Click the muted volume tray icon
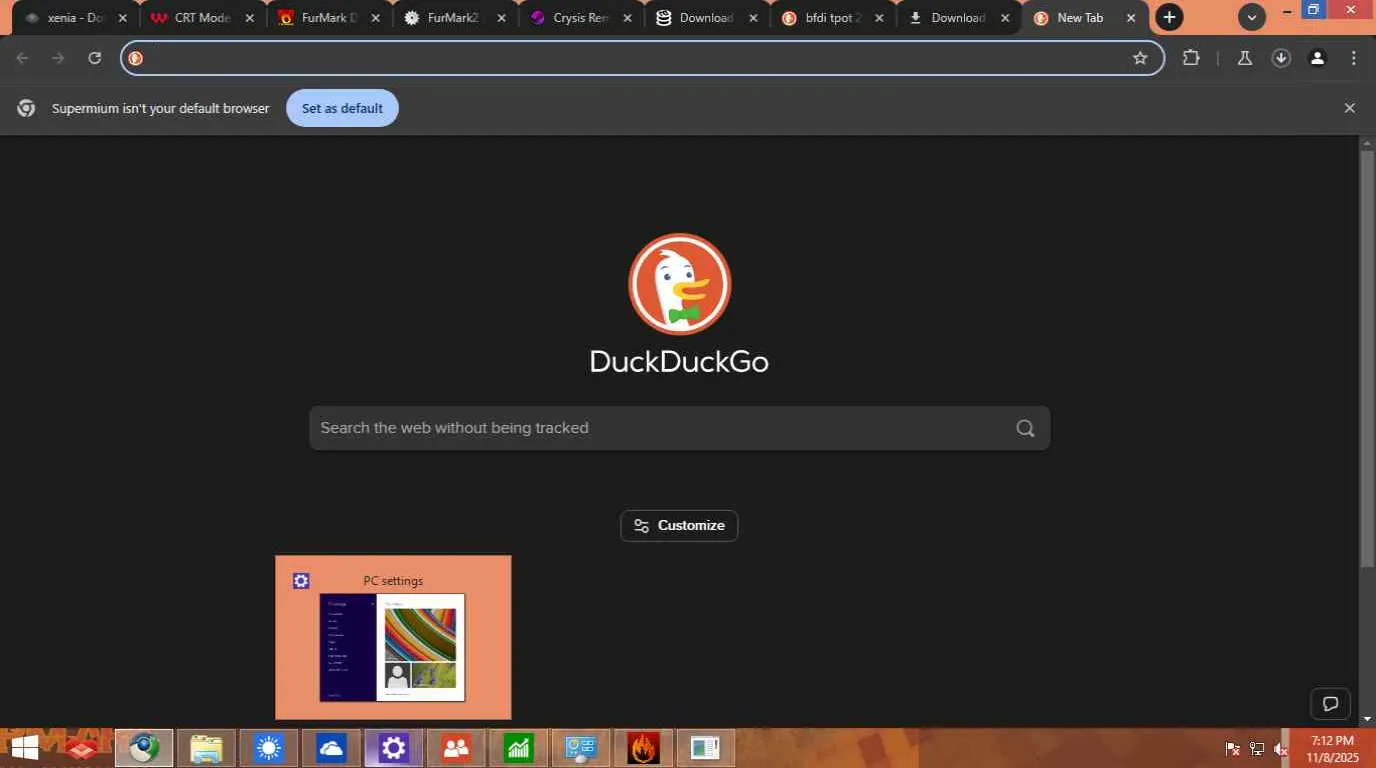 [1282, 749]
